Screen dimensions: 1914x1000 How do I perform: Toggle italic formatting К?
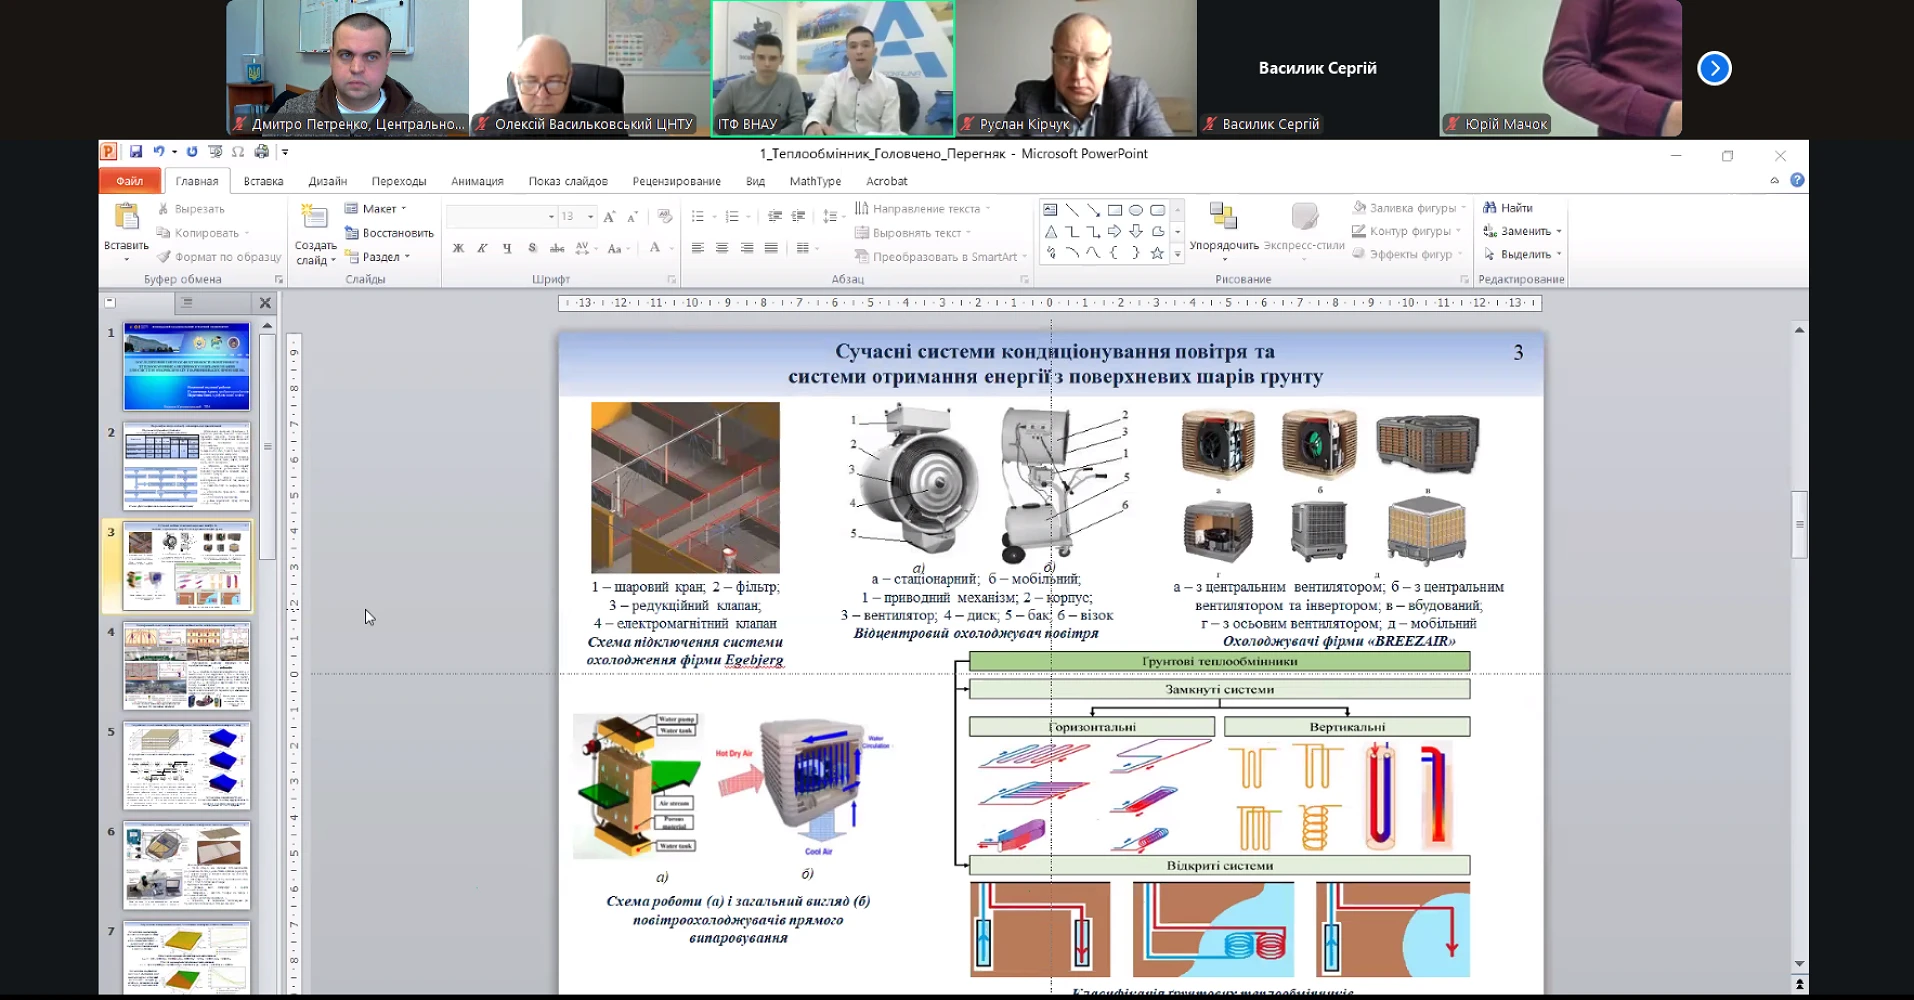click(x=482, y=248)
